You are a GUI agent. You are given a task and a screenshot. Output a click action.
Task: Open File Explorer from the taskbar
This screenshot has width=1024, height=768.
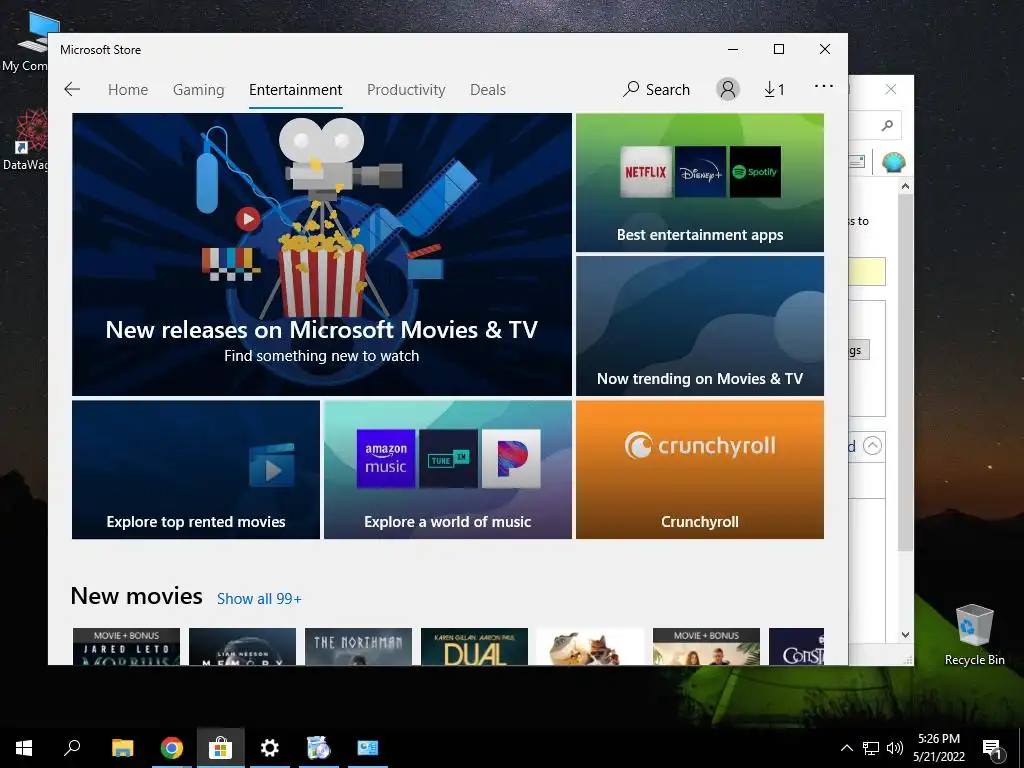coord(122,748)
